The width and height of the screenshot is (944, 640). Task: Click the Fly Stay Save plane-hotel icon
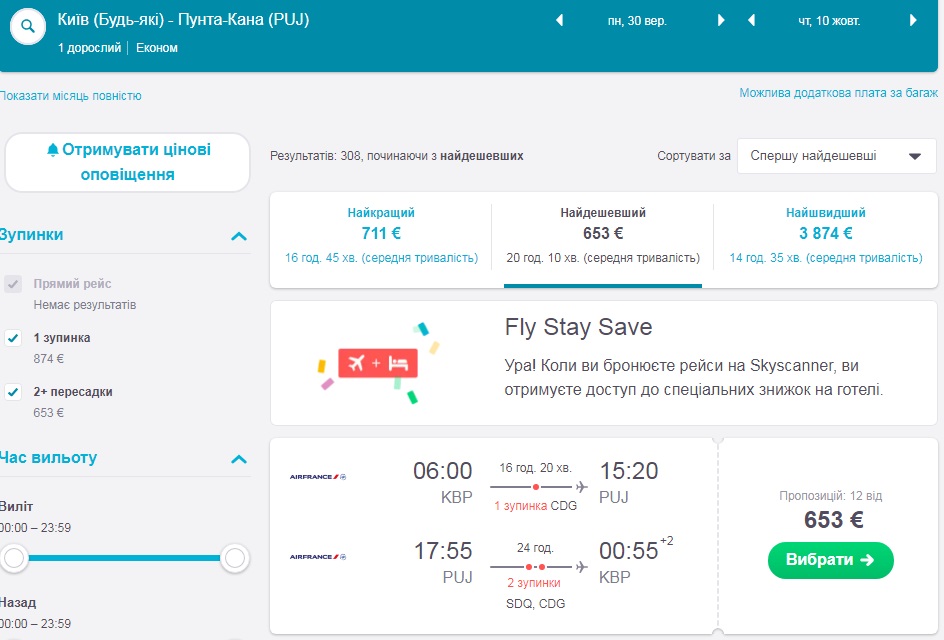[377, 363]
